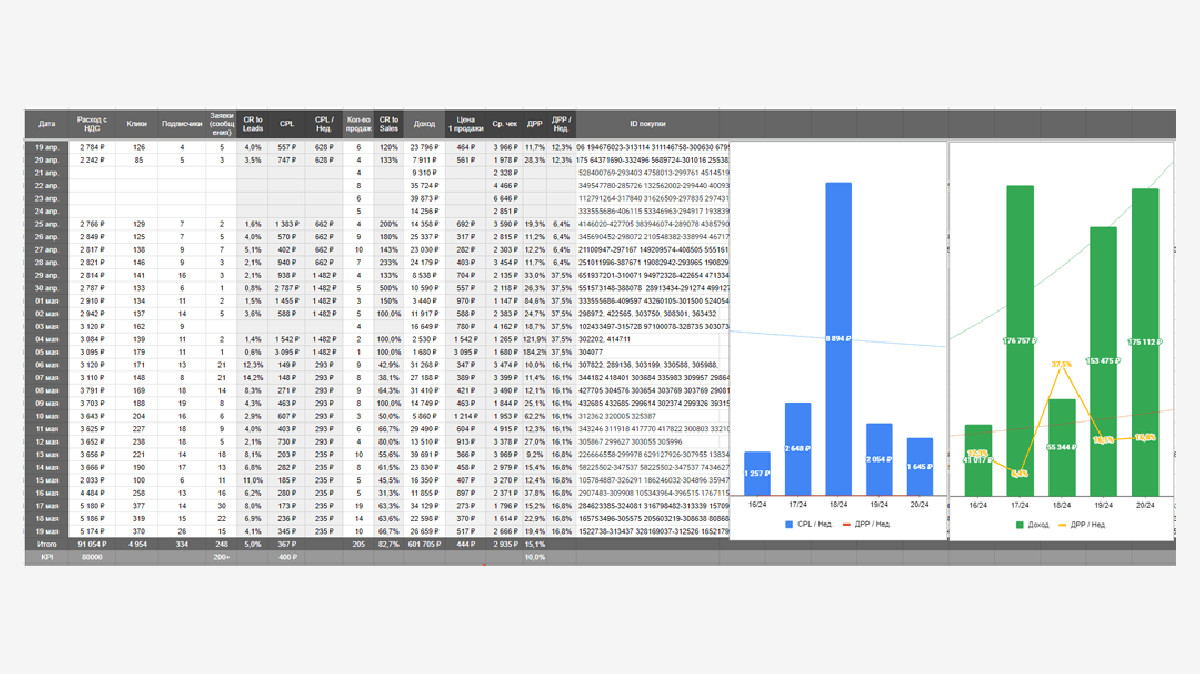
Task: Click total leads 248
Action: point(222,544)
